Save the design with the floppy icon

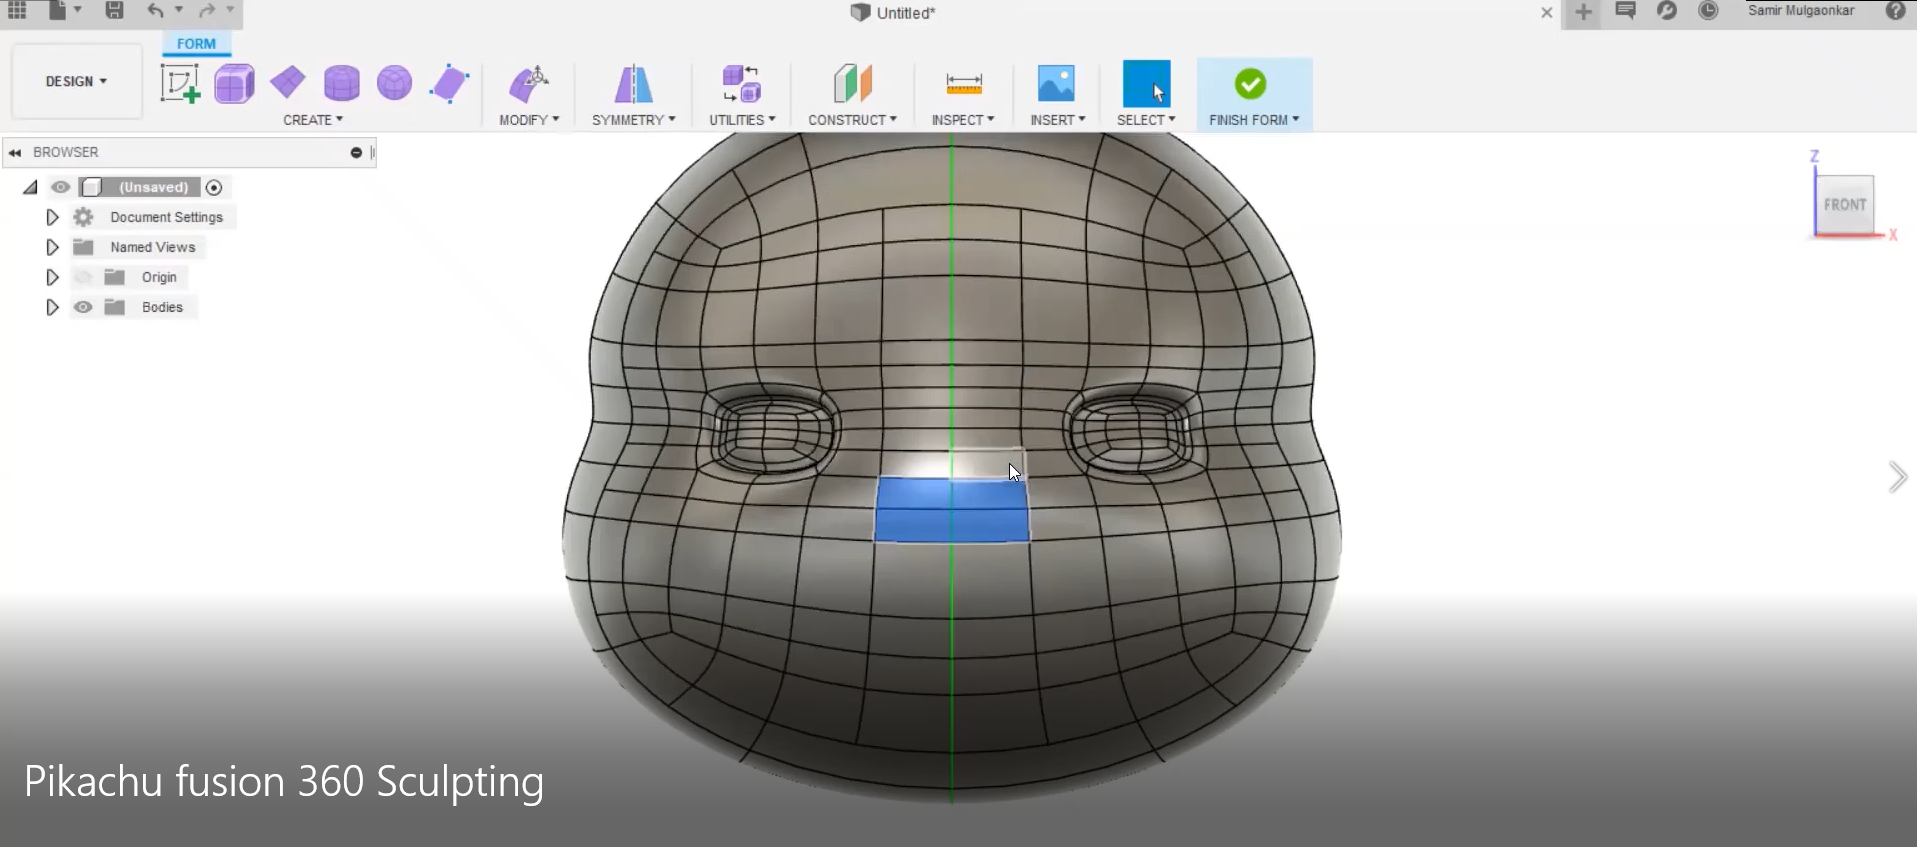115,10
